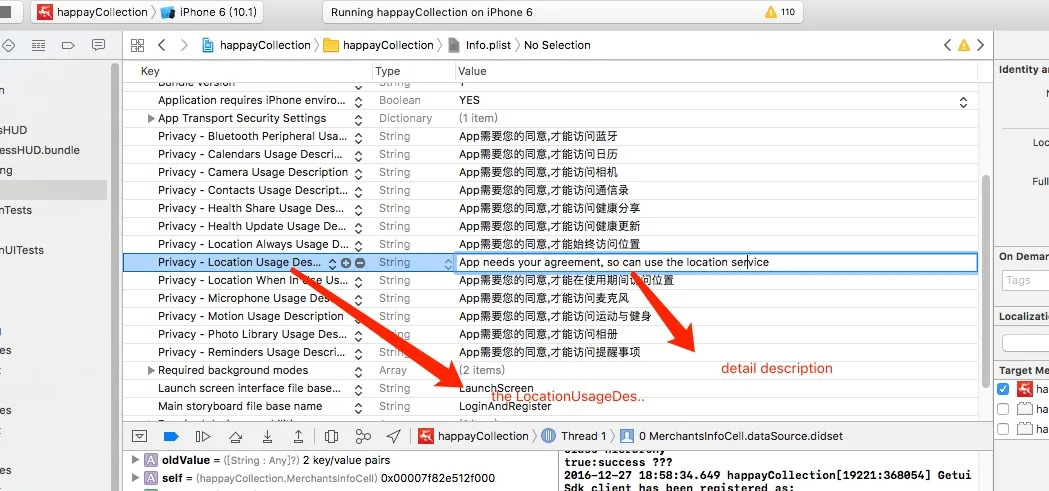The image size is (1049, 491).
Task: Choose iPhone 6 (10.1) run destination
Action: [x=210, y=12]
